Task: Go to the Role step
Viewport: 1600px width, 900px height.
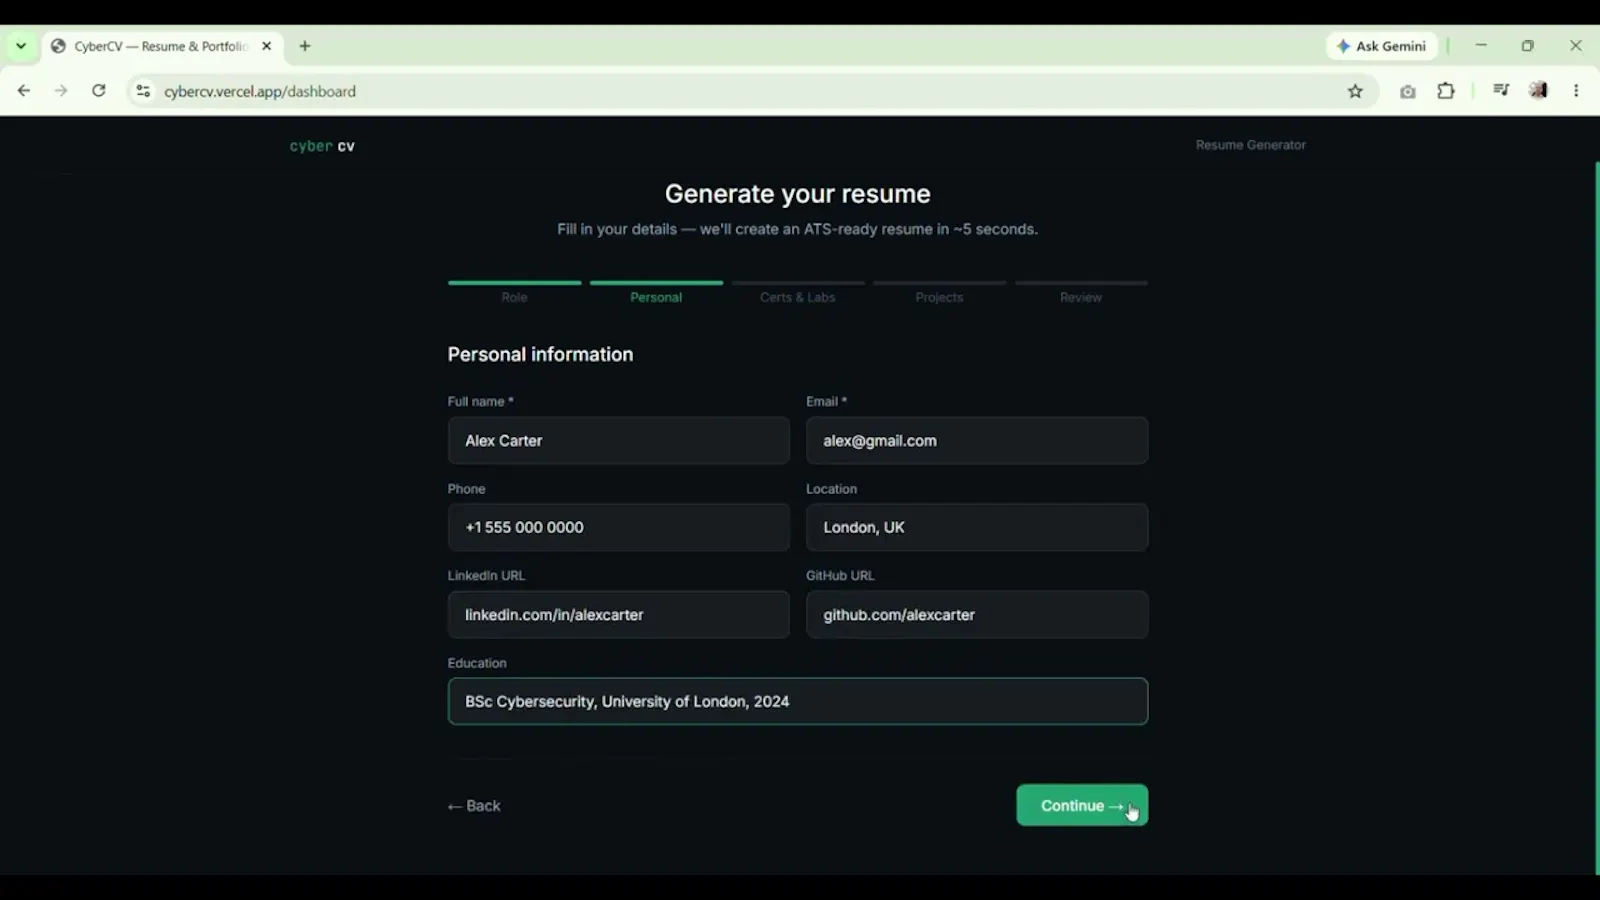Action: click(514, 292)
